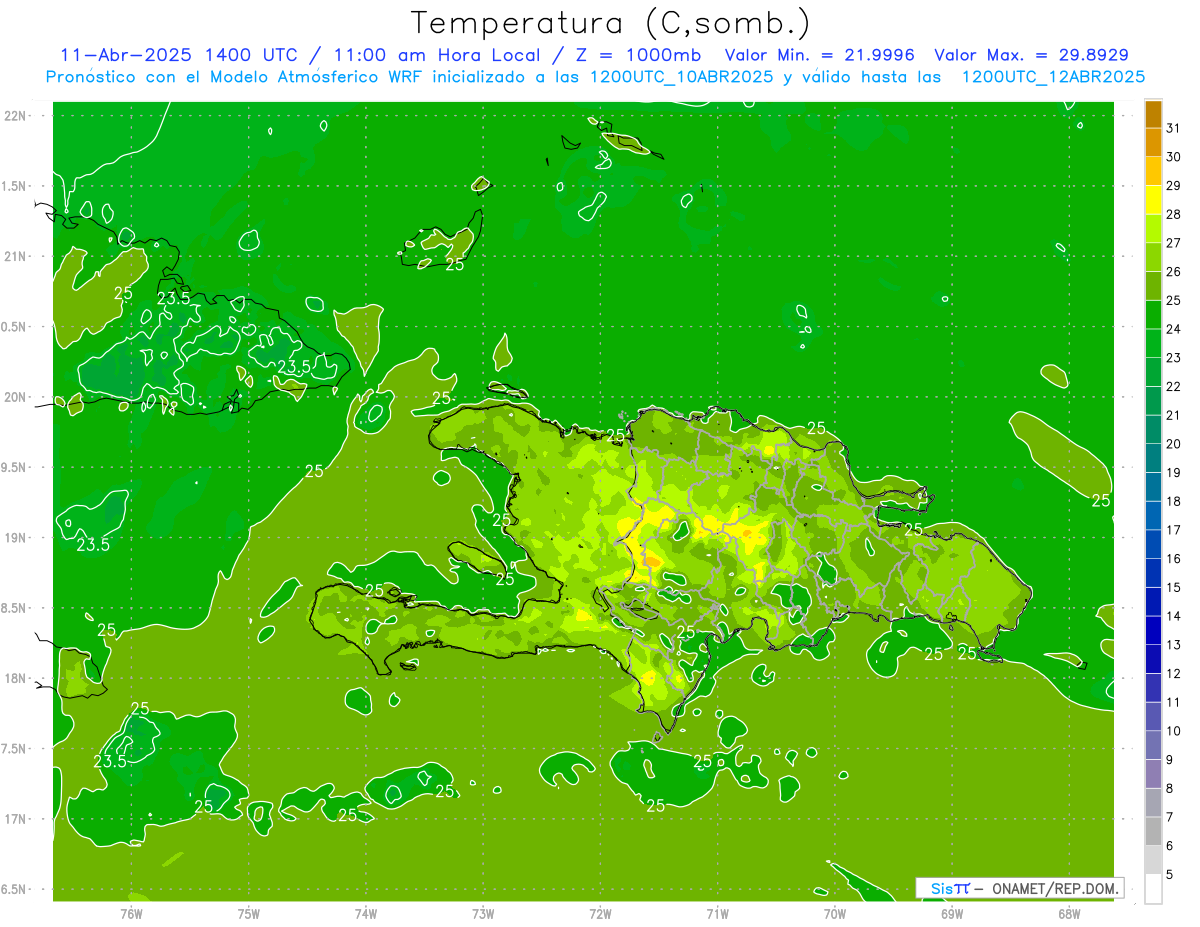Pick the gold swatch between legend 29 and 30
Screen dimensions: 1200x927
pyautogui.click(x=1153, y=171)
